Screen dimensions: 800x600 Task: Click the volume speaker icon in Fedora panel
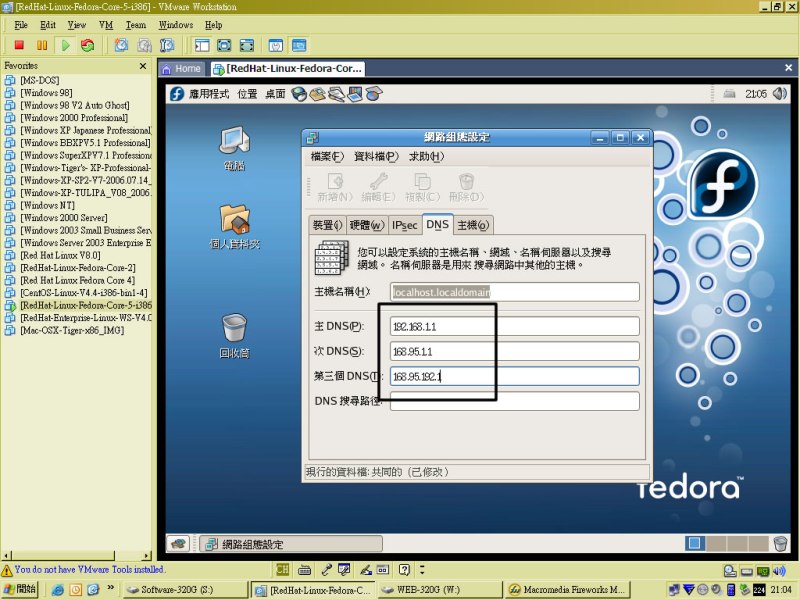[780, 93]
